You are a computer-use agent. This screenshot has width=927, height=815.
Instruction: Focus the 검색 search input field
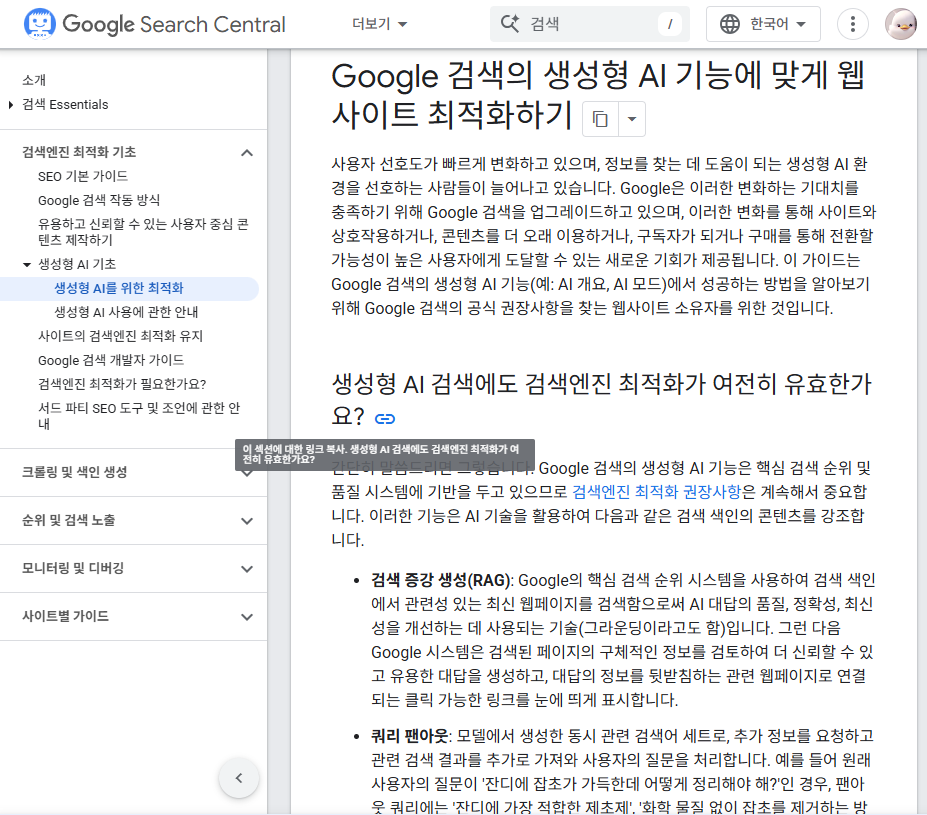pyautogui.click(x=589, y=24)
